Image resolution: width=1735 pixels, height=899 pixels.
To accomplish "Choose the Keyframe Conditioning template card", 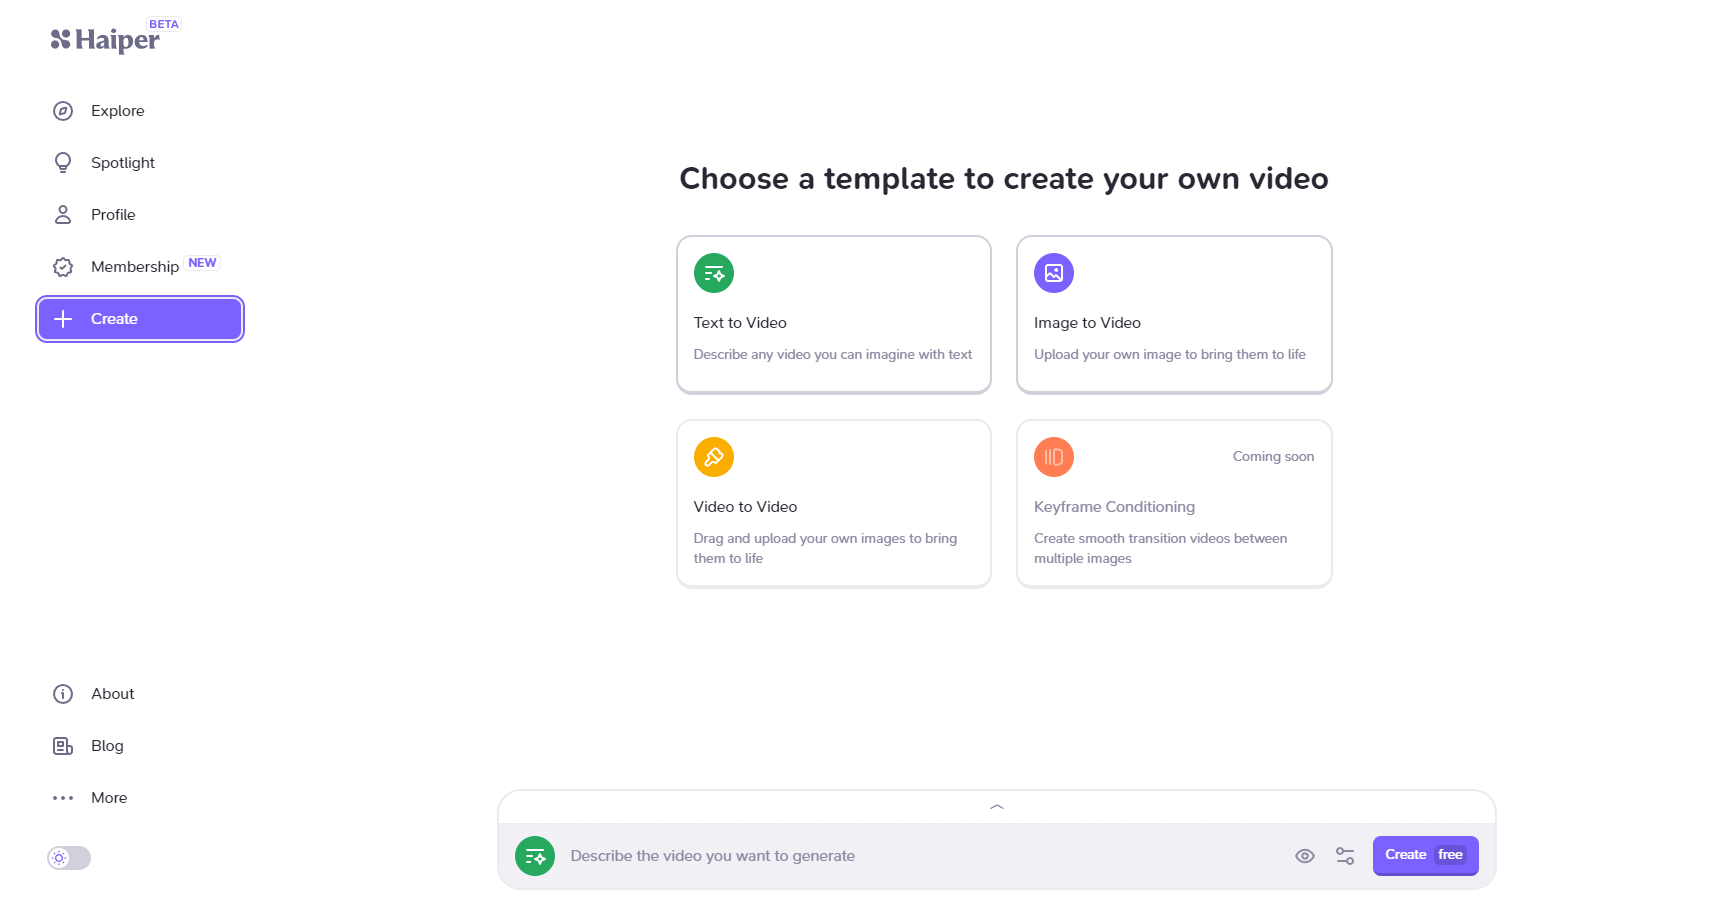I will (x=1174, y=504).
